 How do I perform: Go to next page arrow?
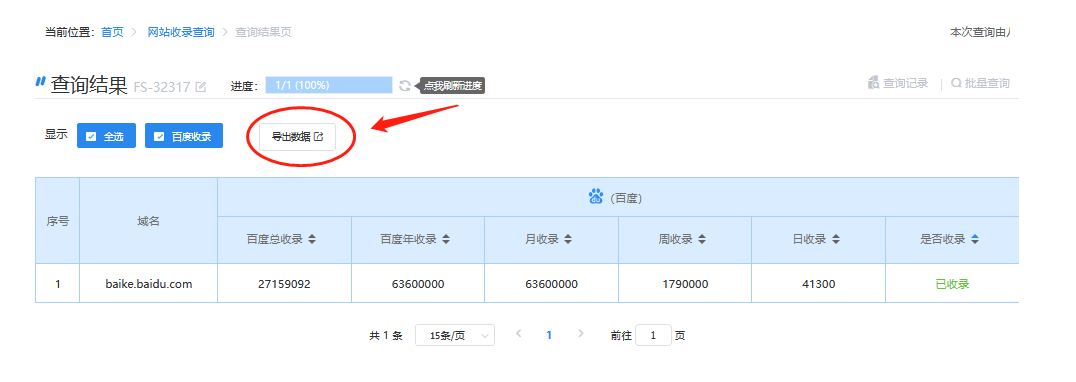tap(581, 334)
